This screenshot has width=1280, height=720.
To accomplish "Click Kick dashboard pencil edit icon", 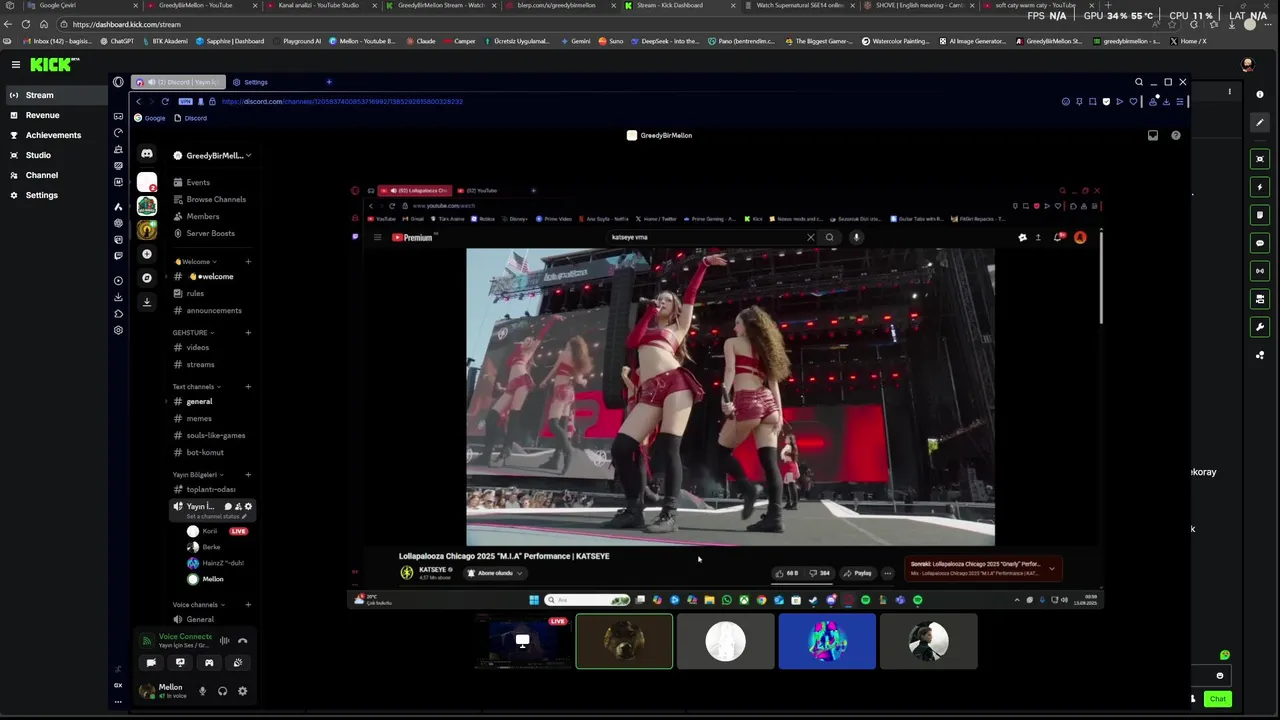I will tap(1260, 123).
